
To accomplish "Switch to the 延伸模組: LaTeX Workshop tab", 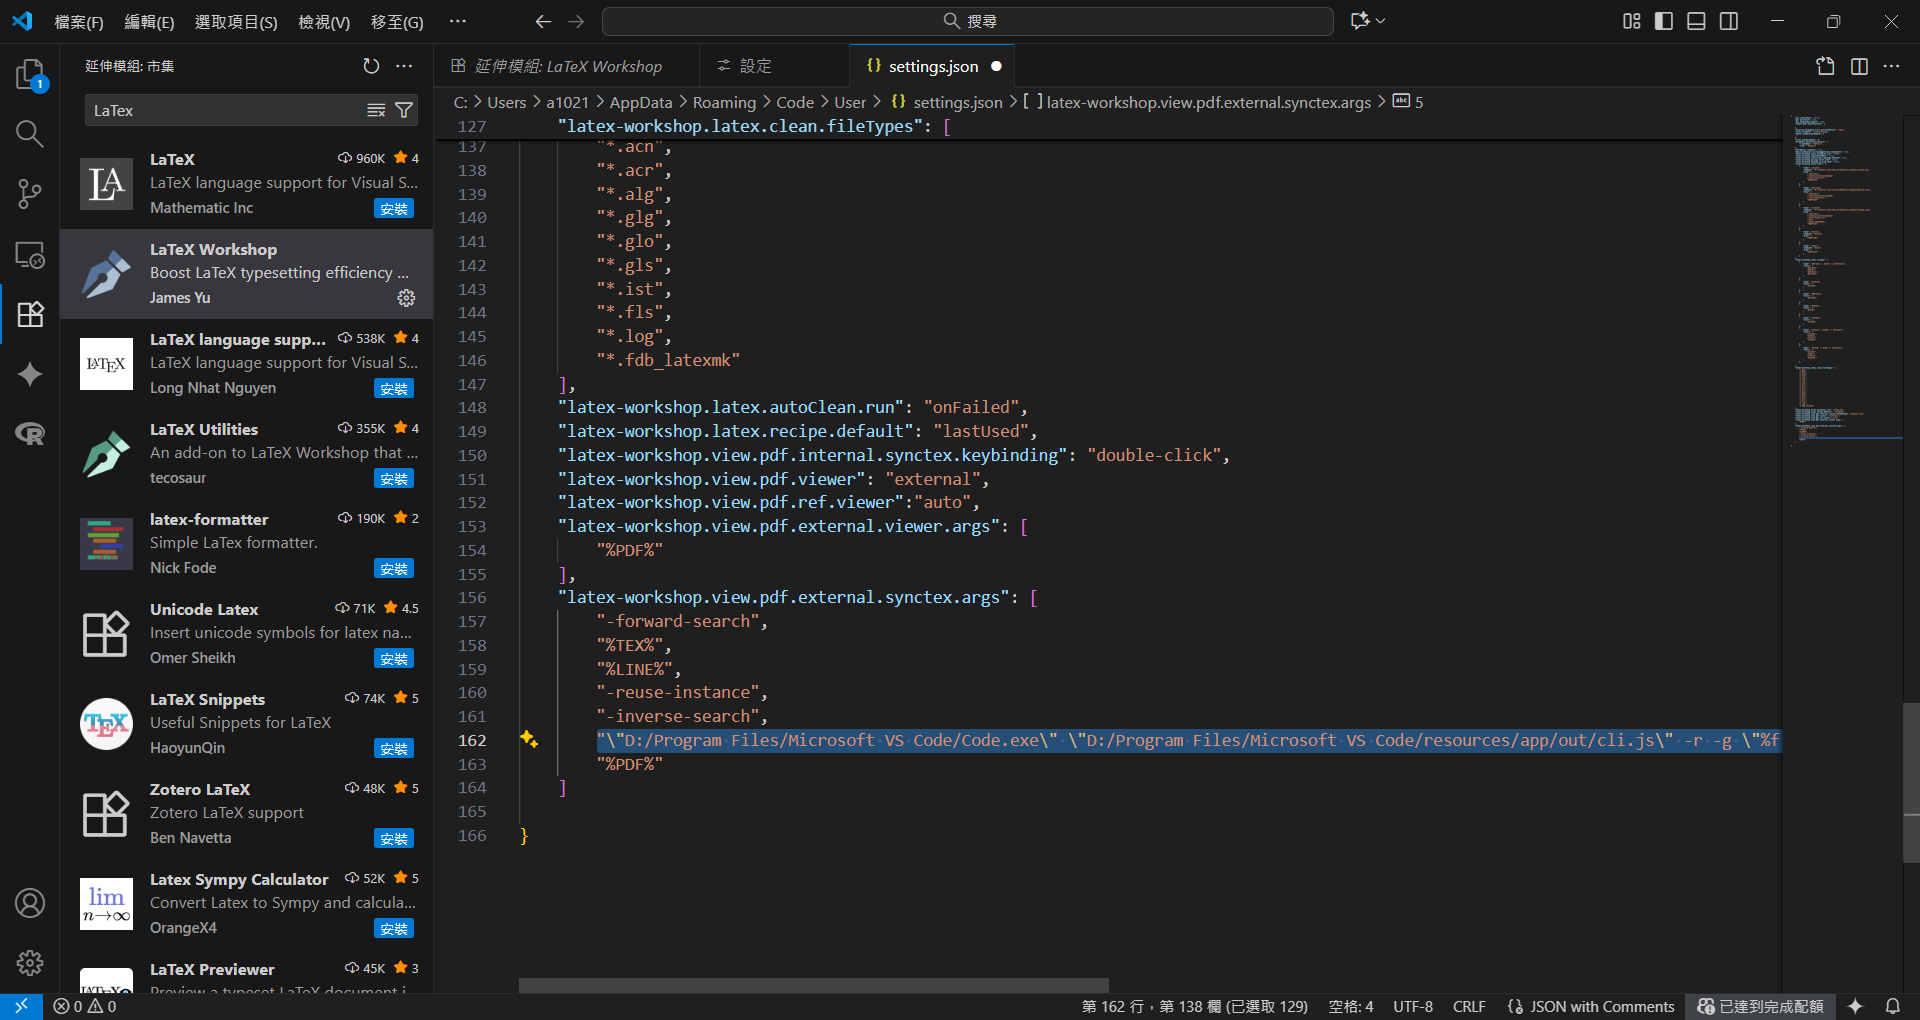I will (x=566, y=66).
